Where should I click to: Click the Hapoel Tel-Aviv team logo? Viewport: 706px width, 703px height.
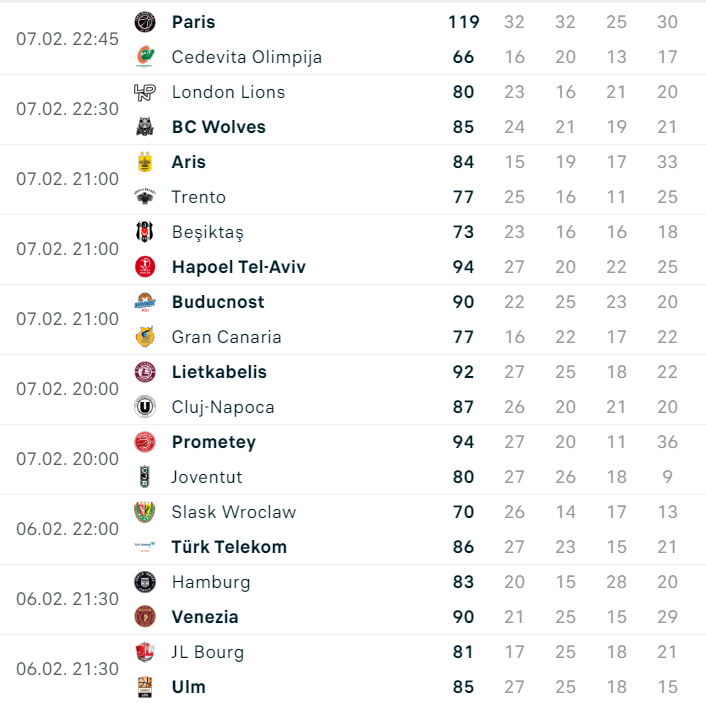coord(145,267)
